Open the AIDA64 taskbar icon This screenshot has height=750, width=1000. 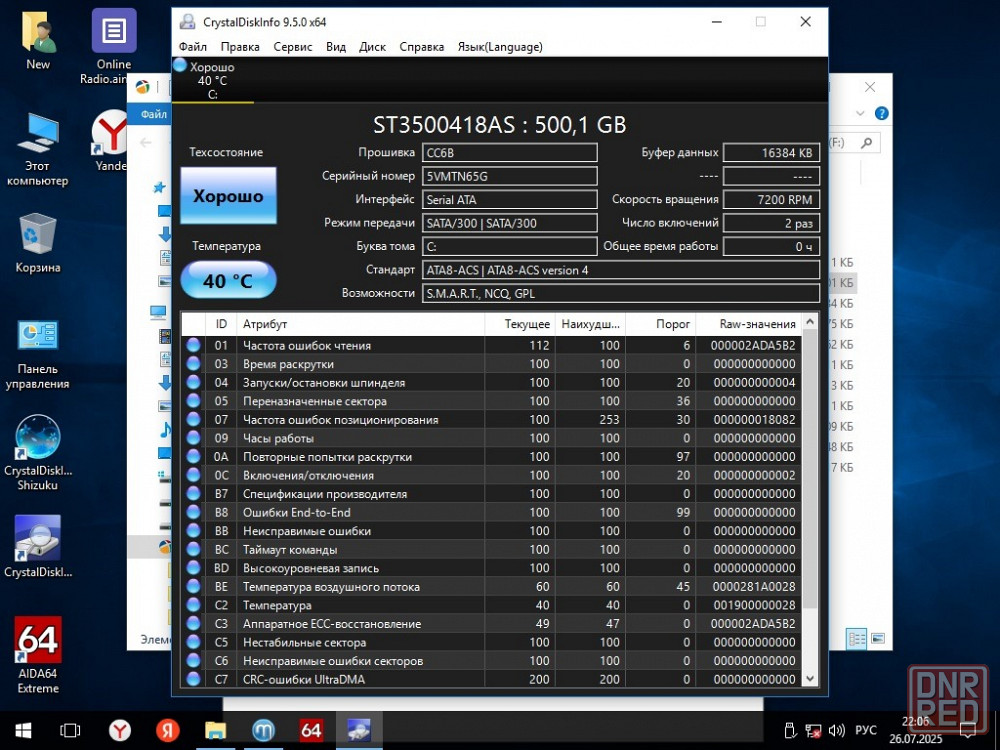[x=311, y=730]
